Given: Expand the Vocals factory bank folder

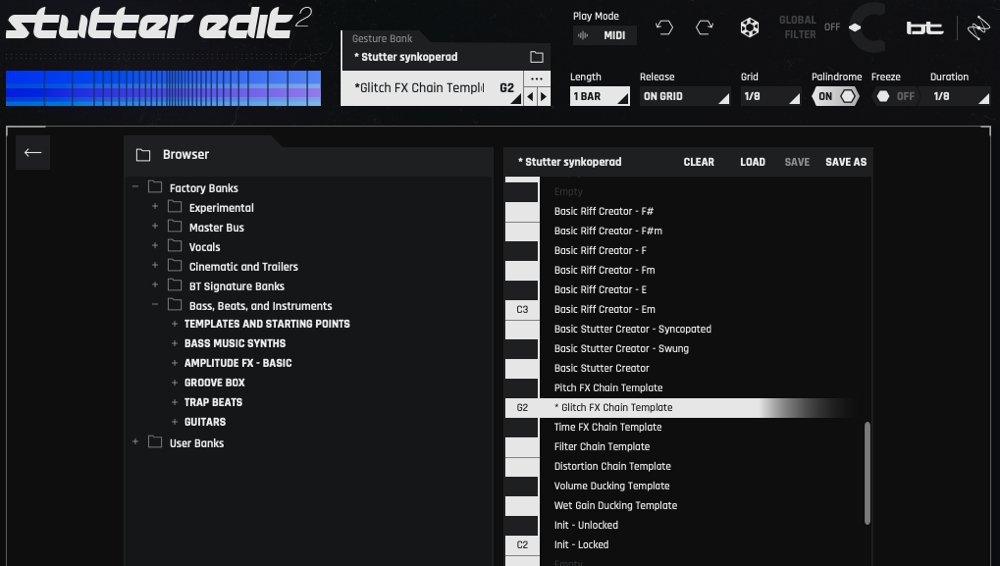Looking at the screenshot, I should (x=155, y=247).
